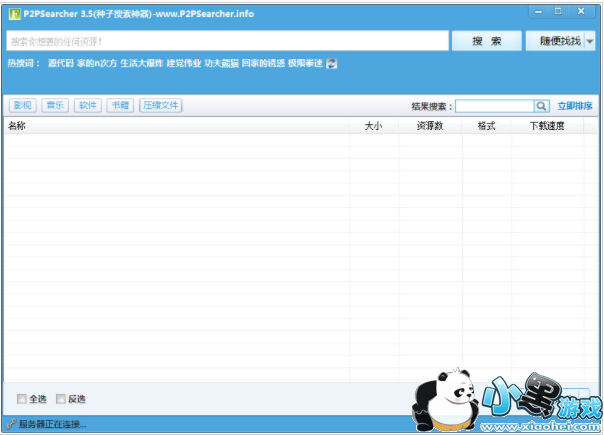
Task: Select the 压缩文件 filter tab
Action: 161,105
